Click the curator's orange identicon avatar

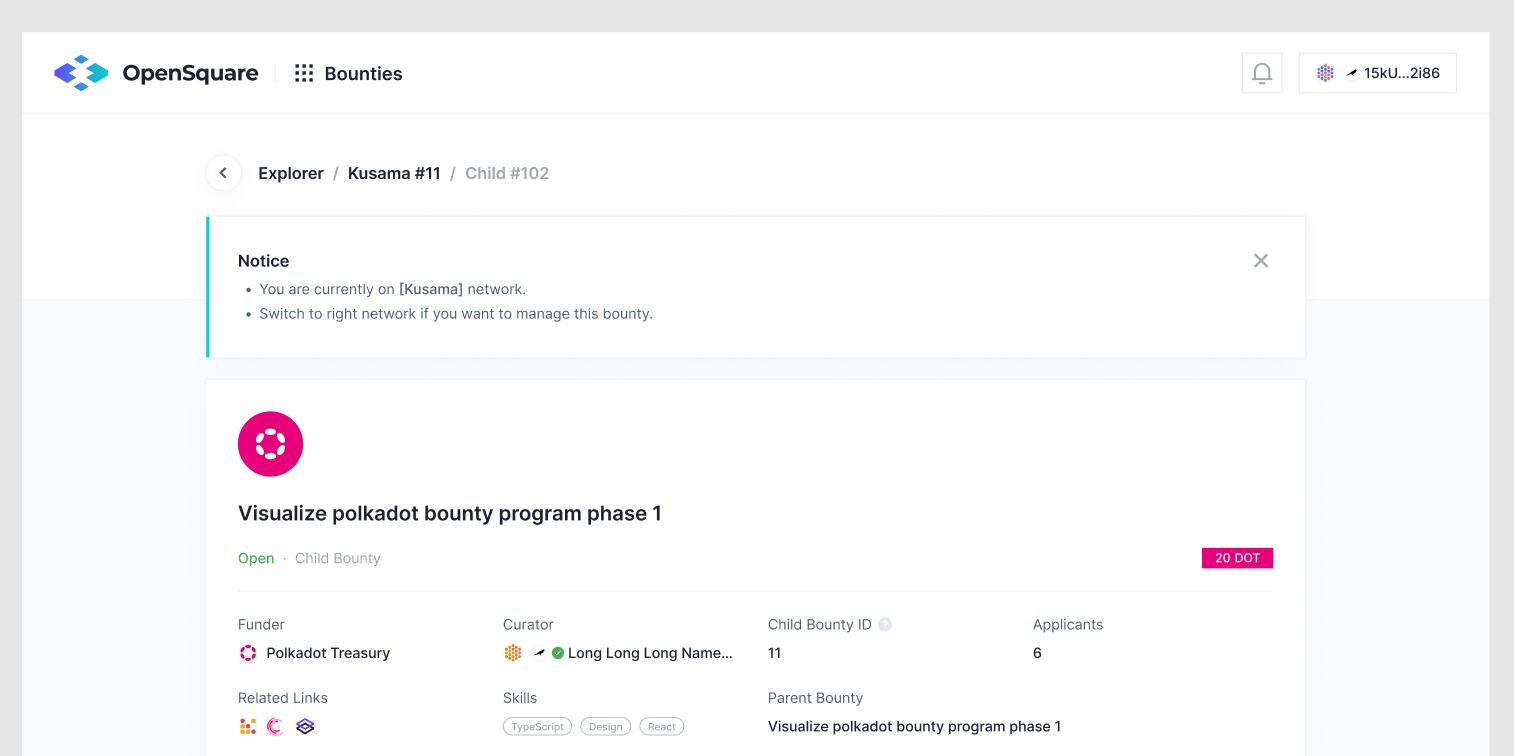pos(513,653)
